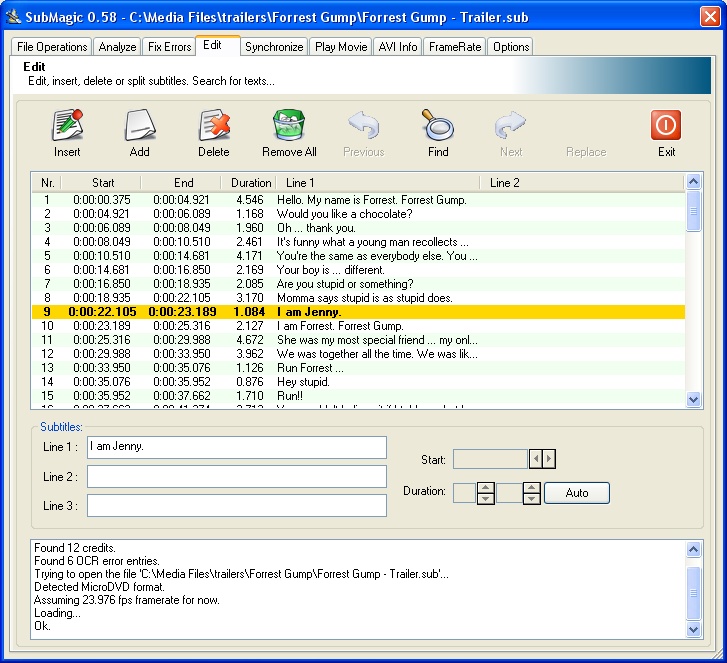The width and height of the screenshot is (727, 663).
Task: Open the FrameRate tab
Action: click(x=454, y=47)
